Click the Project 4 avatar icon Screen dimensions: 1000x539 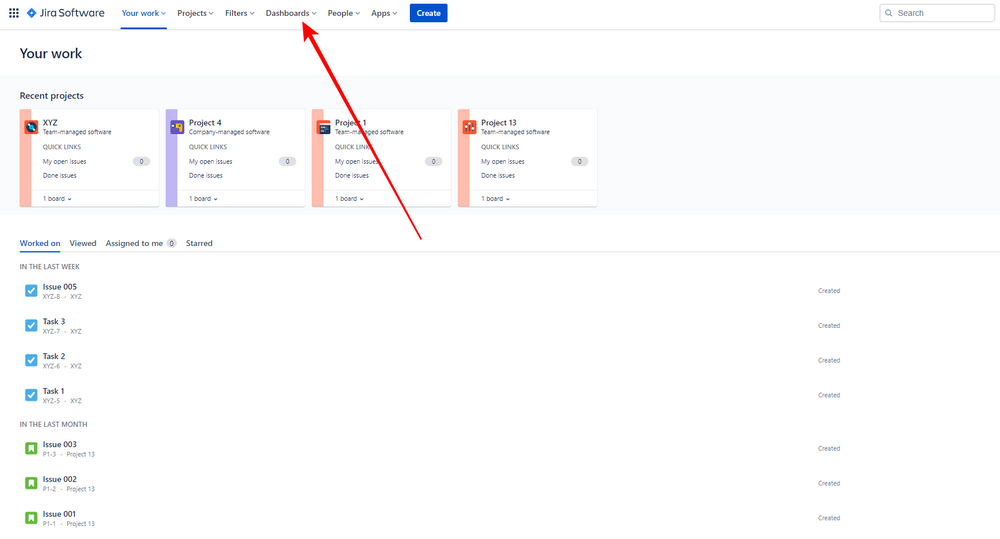[x=177, y=127]
